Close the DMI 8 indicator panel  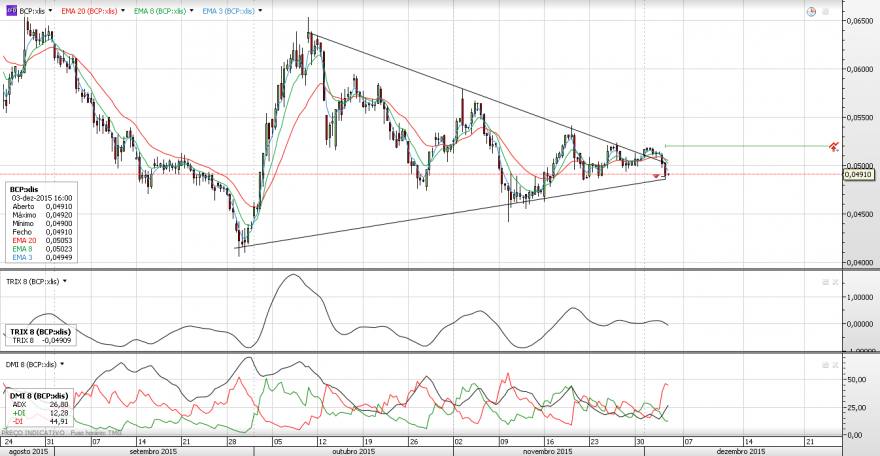[x=835, y=365]
